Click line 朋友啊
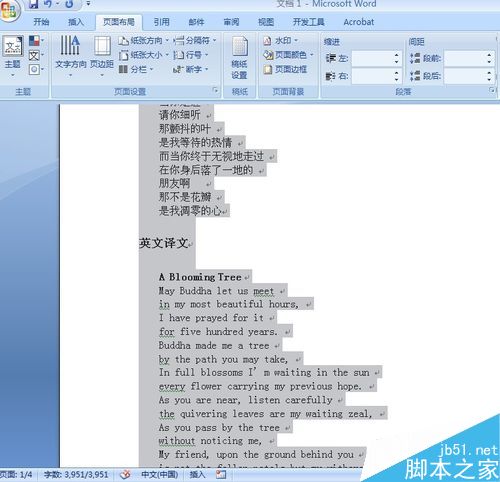Image resolution: width=500 pixels, height=482 pixels. (174, 183)
